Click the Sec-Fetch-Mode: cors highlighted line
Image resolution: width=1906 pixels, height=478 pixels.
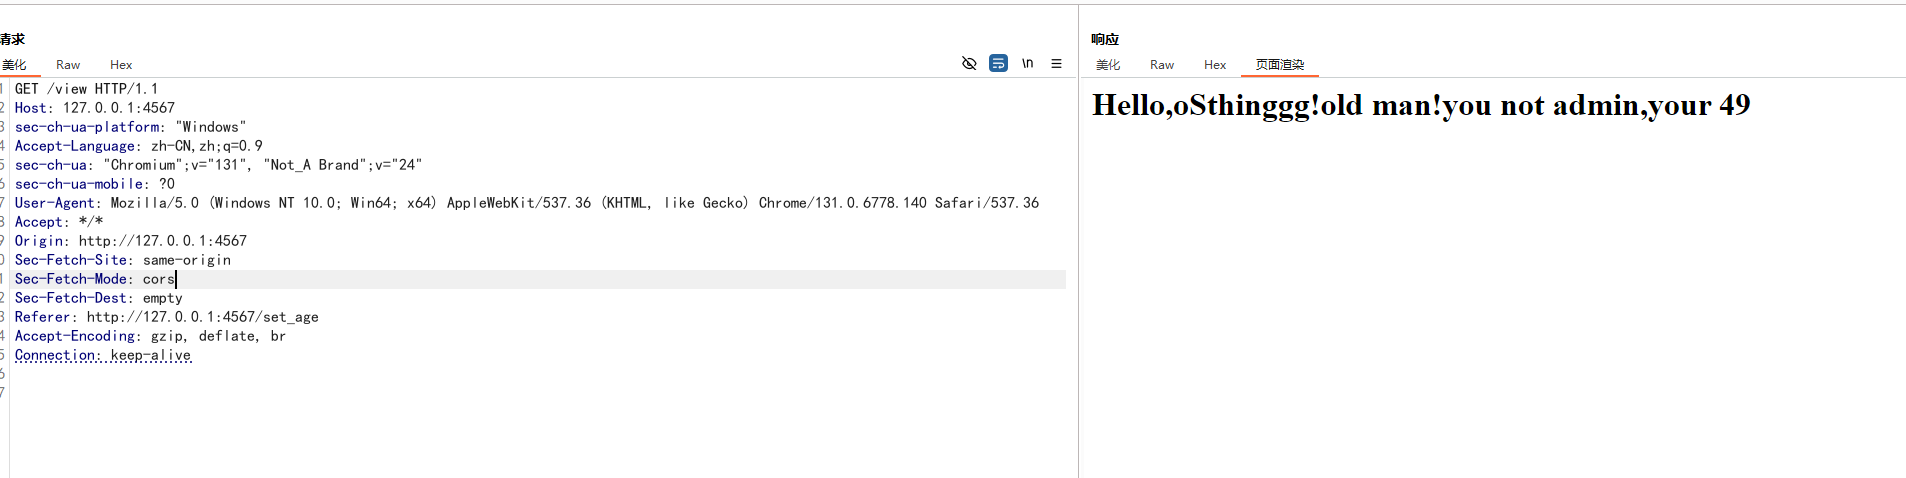(95, 279)
